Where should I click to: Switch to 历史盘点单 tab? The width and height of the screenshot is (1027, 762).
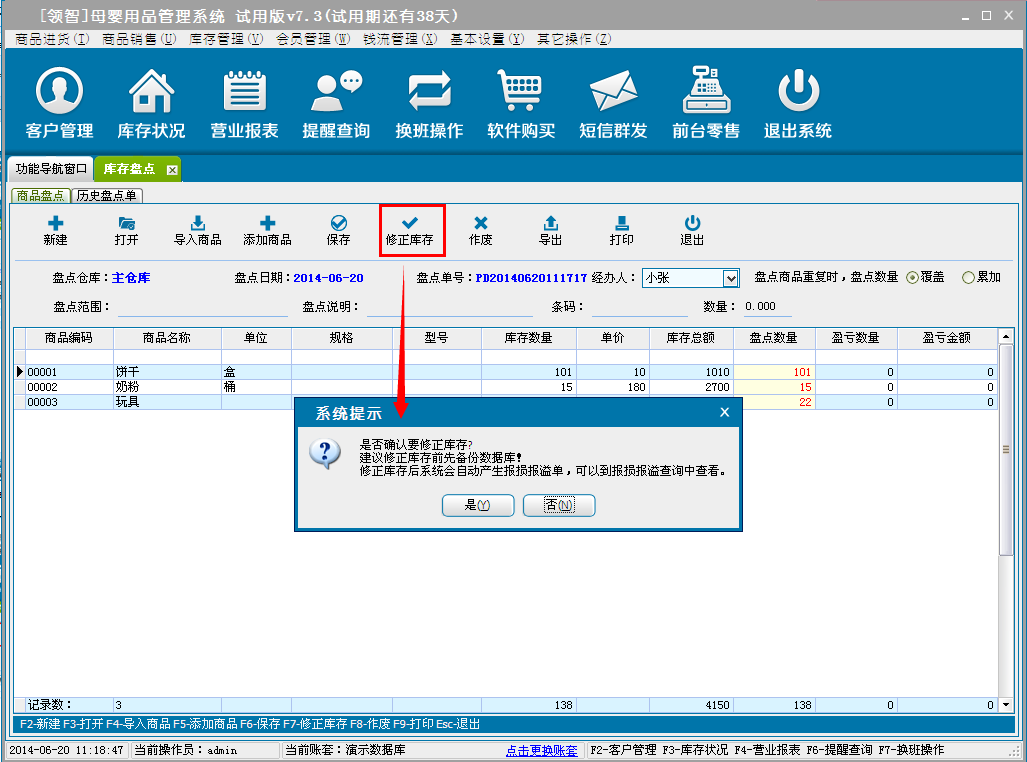(x=107, y=196)
